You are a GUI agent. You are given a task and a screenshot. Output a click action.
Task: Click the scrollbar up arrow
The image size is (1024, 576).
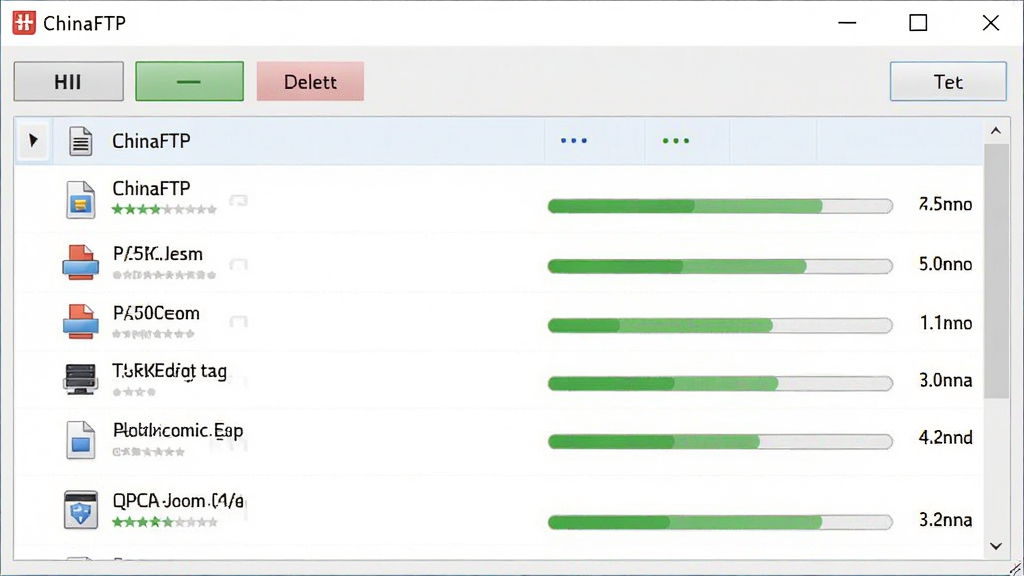[x=996, y=131]
